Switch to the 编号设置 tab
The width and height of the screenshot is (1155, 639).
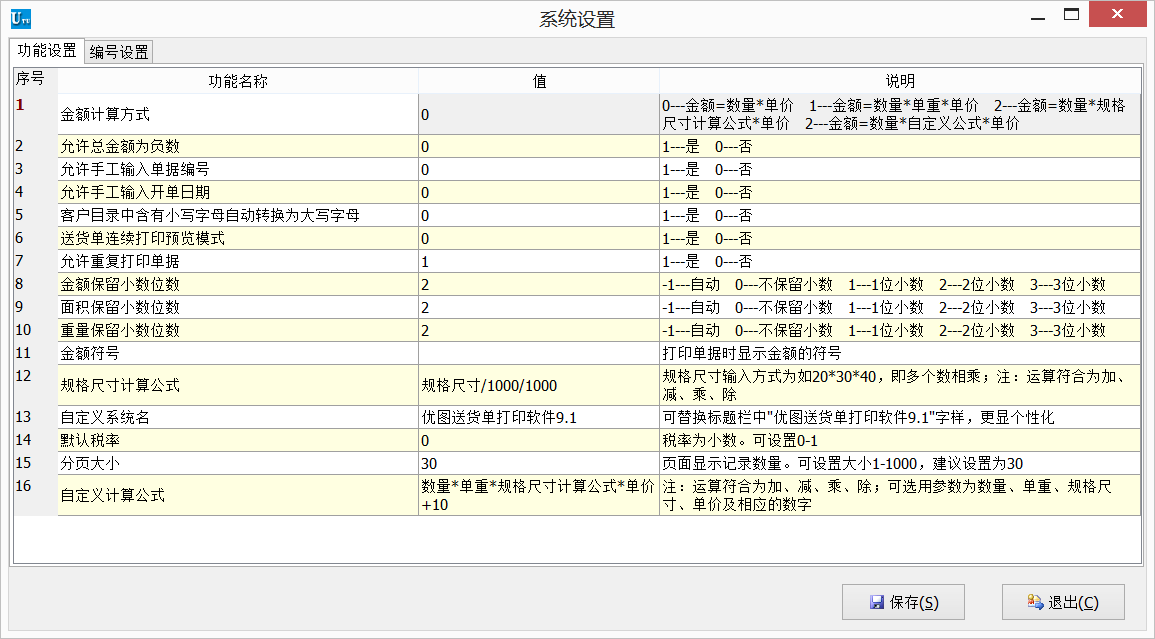119,52
